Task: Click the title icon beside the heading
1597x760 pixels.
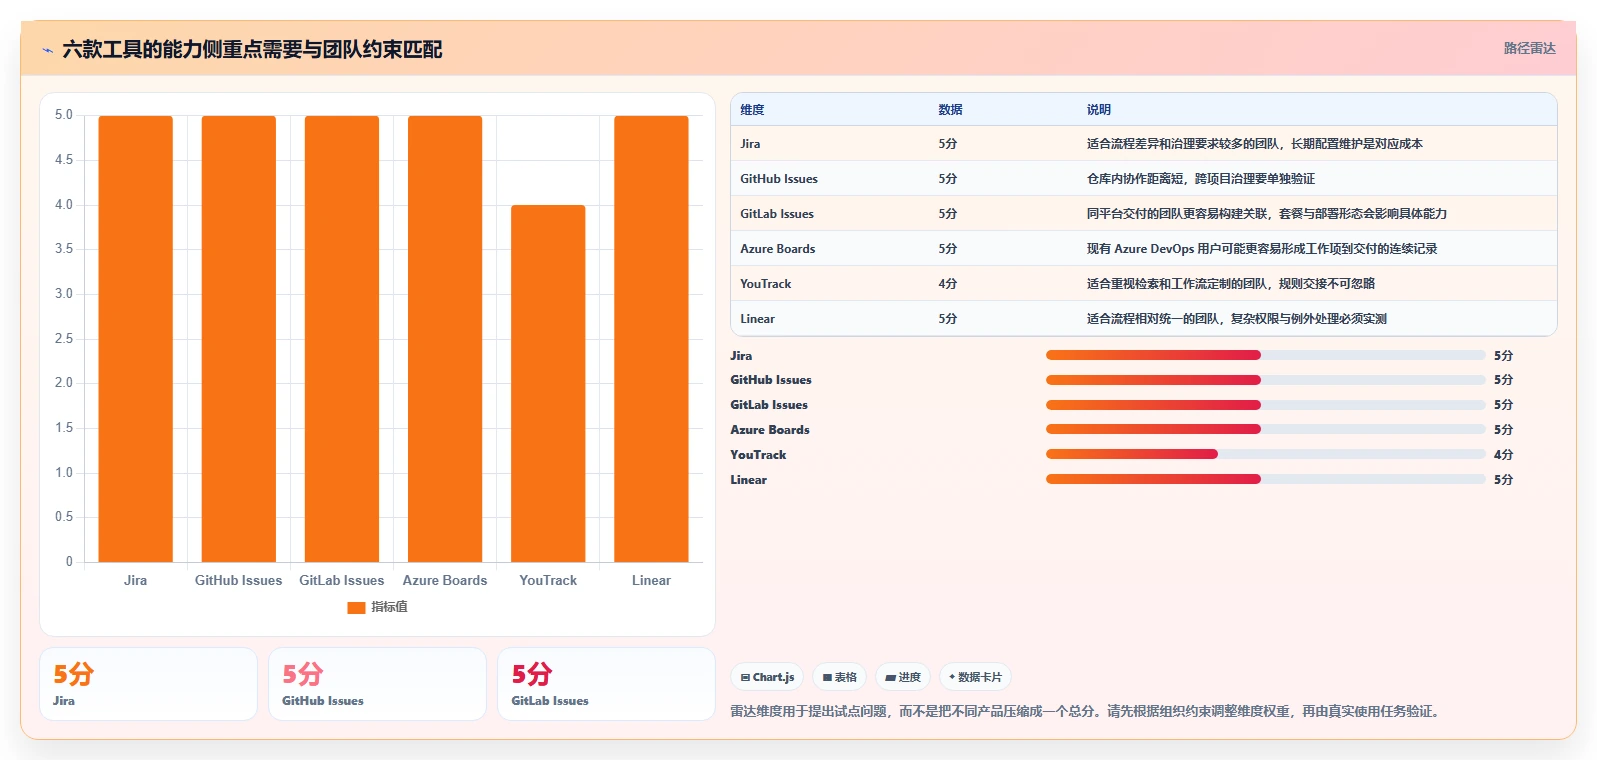Action: pyautogui.click(x=47, y=50)
